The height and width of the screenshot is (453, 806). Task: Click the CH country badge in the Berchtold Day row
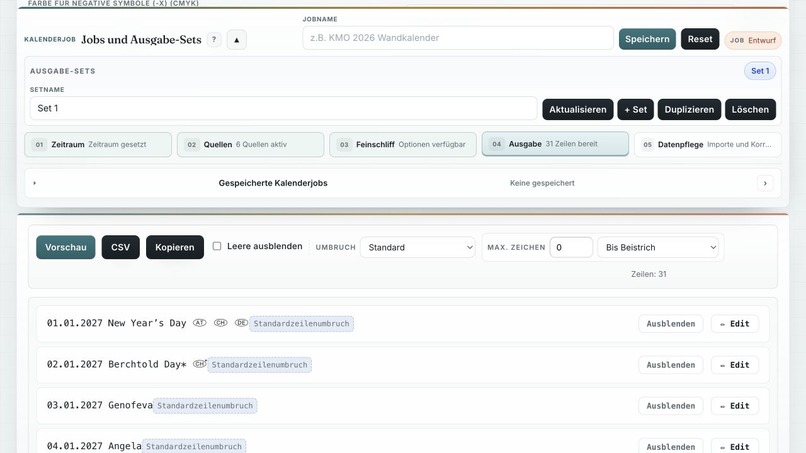click(x=199, y=364)
